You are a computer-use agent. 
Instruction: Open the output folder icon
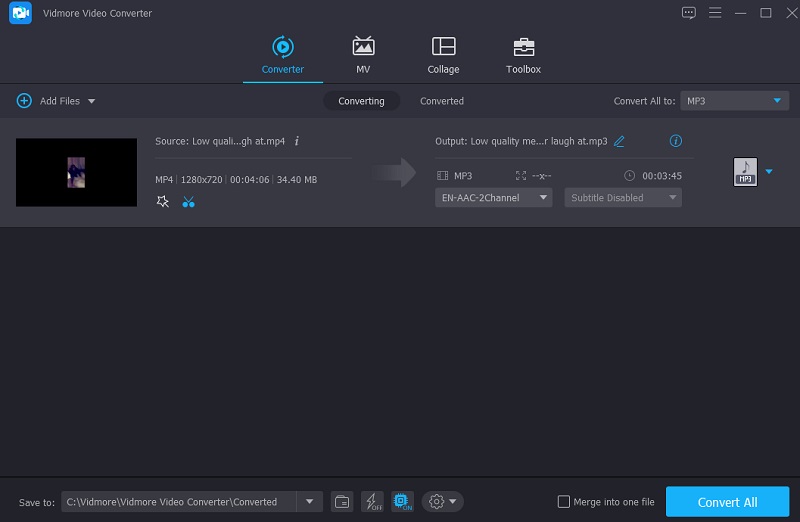point(341,501)
